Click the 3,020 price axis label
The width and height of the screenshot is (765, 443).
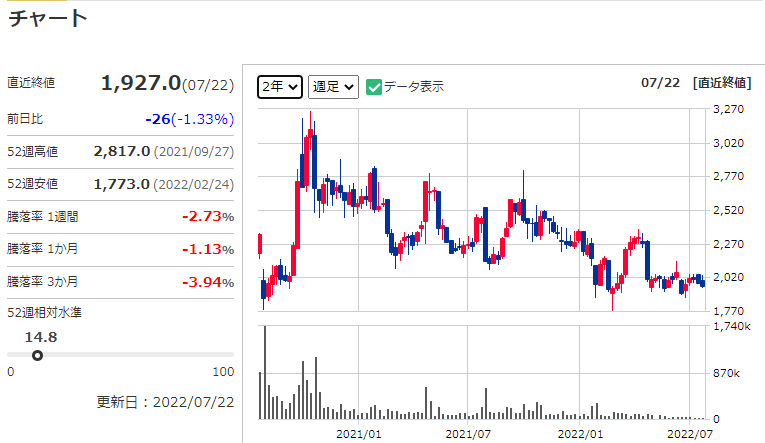click(x=728, y=143)
